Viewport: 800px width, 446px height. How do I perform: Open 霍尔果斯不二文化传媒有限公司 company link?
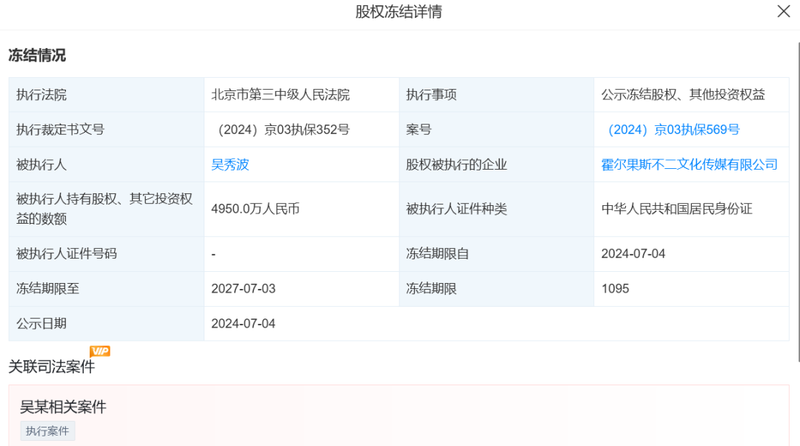pos(689,165)
